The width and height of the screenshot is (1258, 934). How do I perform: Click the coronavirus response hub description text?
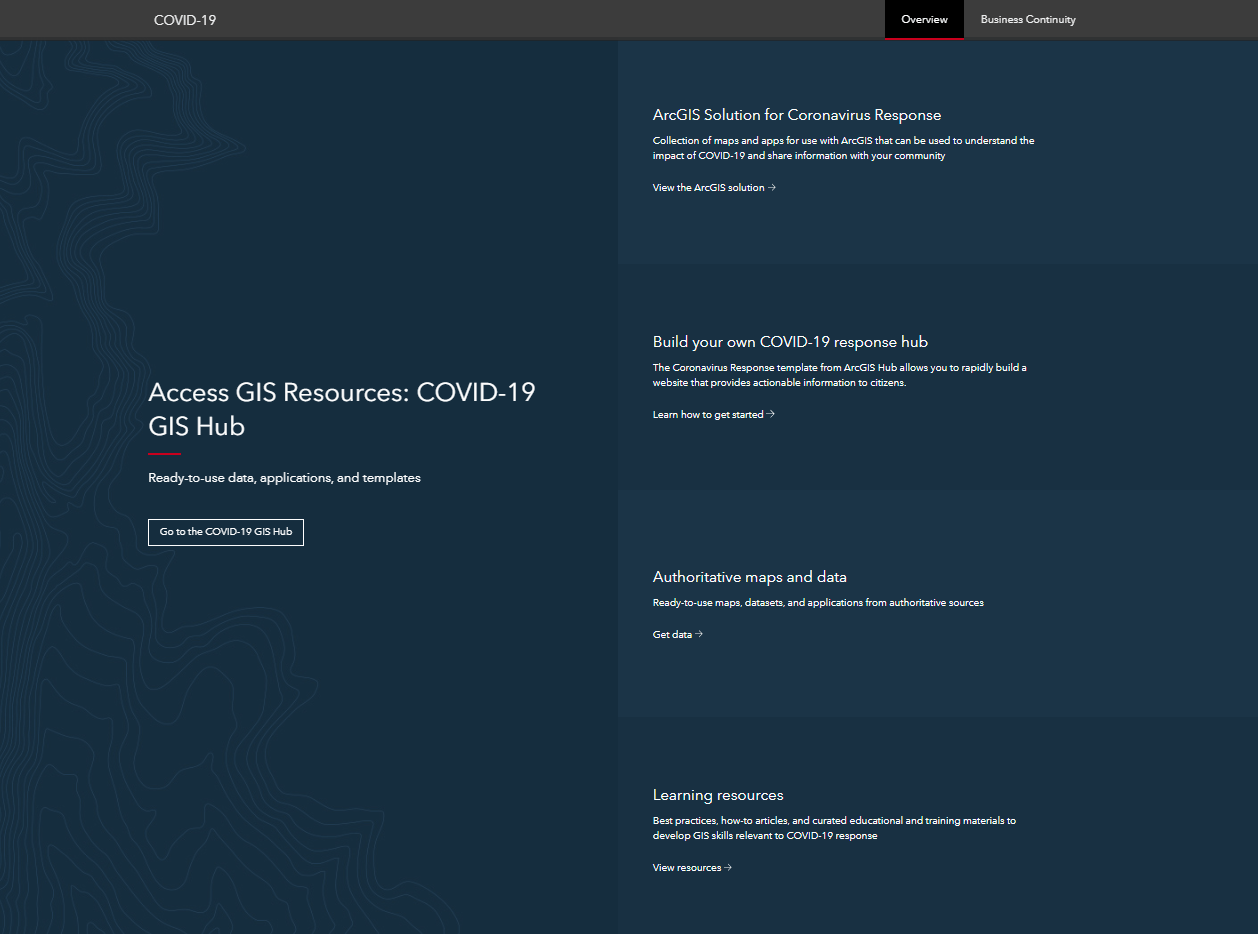[838, 374]
